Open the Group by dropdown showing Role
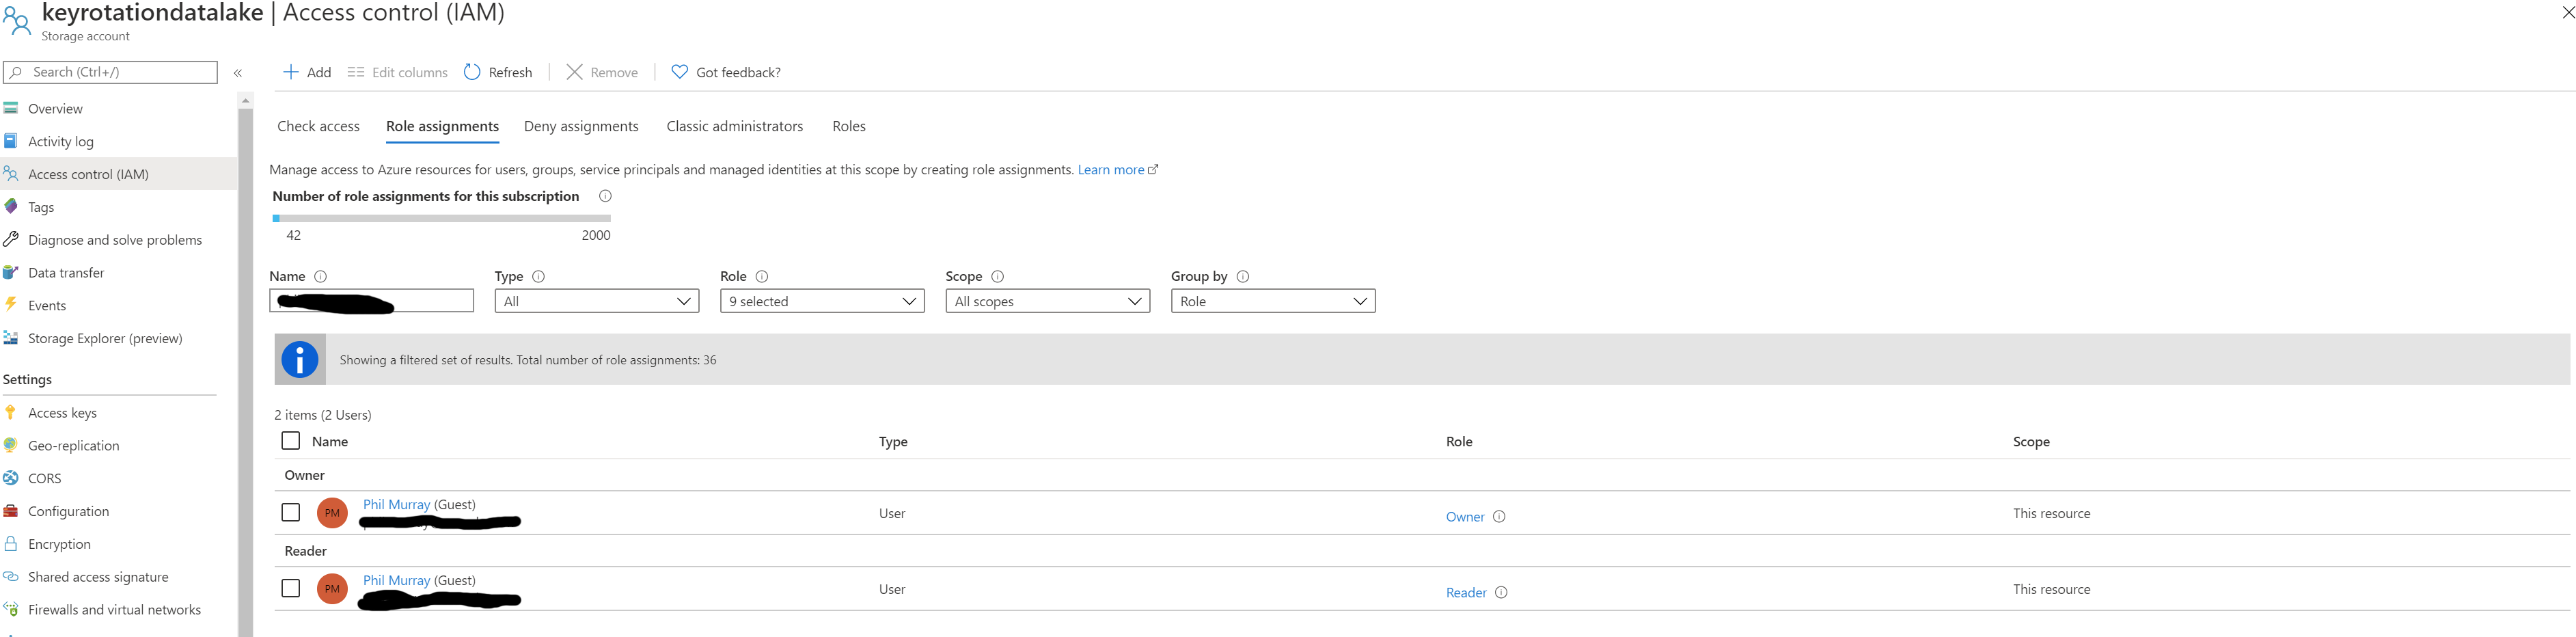This screenshot has width=2576, height=637. pyautogui.click(x=1273, y=301)
